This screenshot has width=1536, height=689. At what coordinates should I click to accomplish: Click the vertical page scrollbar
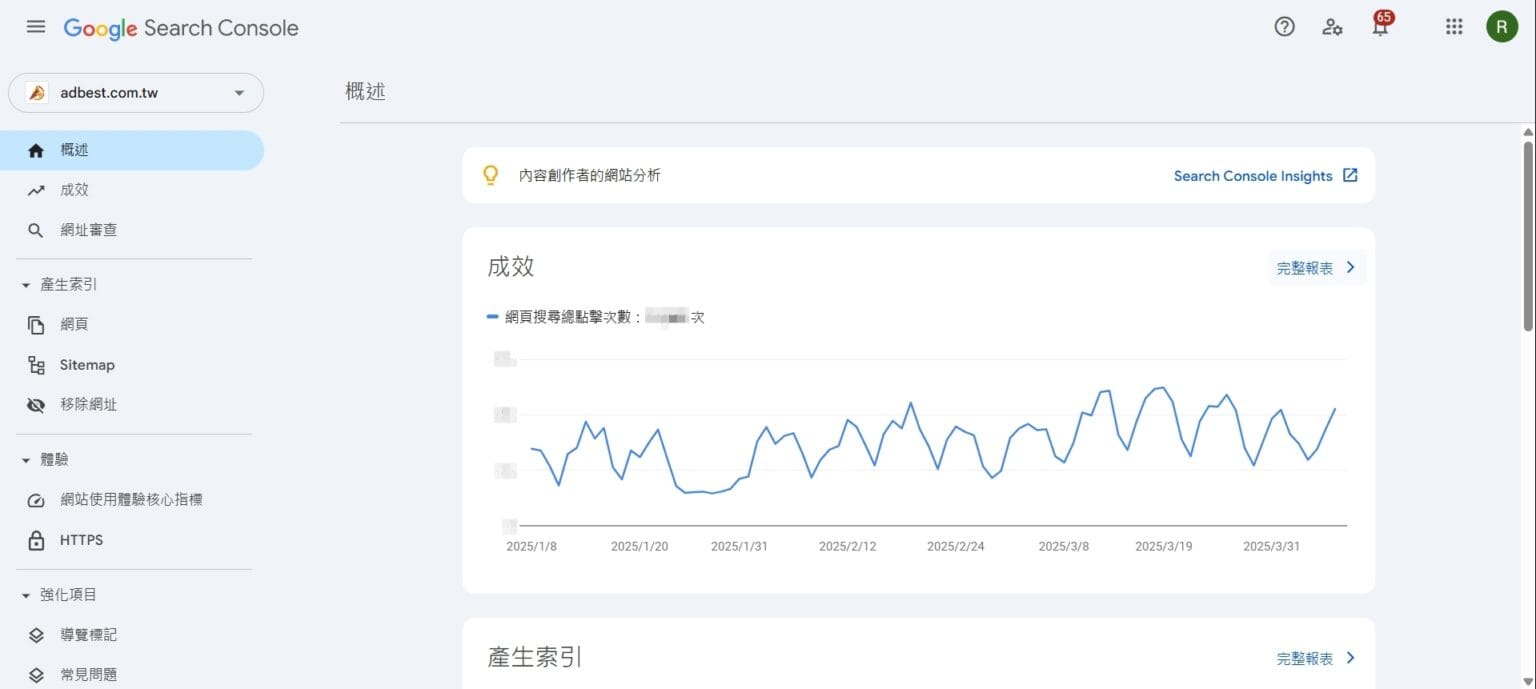coord(1527,236)
